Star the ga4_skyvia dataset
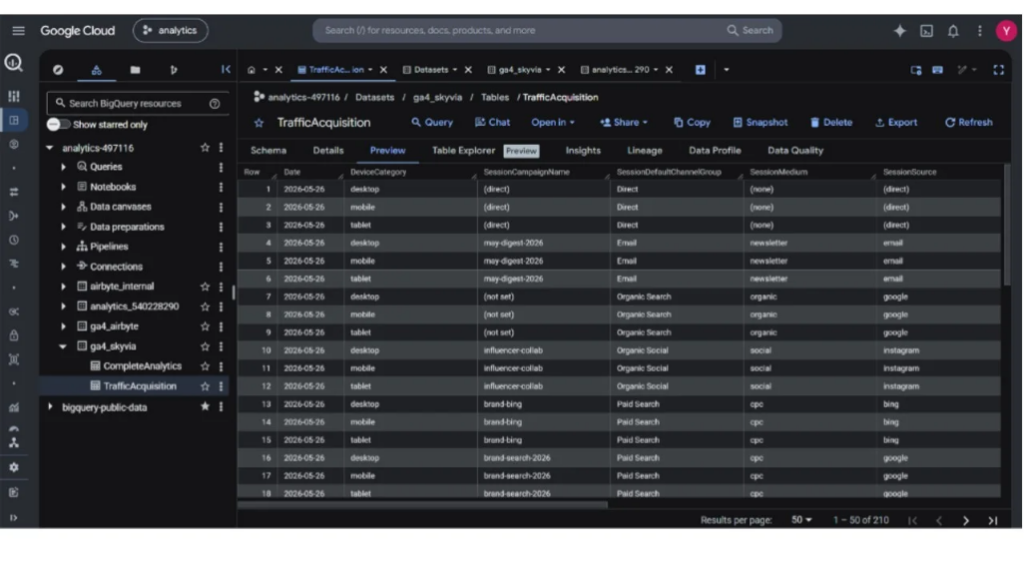This screenshot has width=1024, height=576. coord(204,346)
